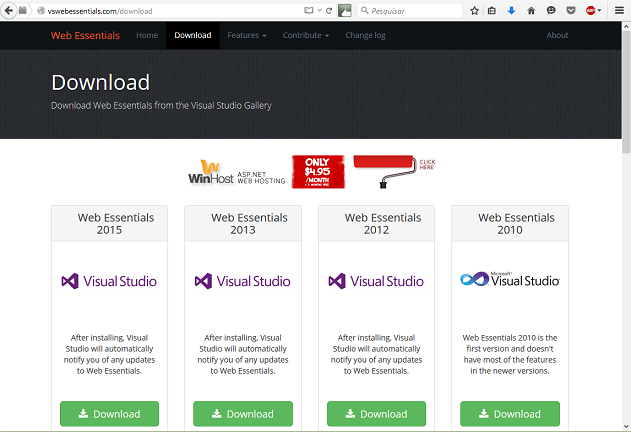Image resolution: width=631 pixels, height=432 pixels.
Task: Click the Web Essentials 2010 heading
Action: (x=516, y=223)
